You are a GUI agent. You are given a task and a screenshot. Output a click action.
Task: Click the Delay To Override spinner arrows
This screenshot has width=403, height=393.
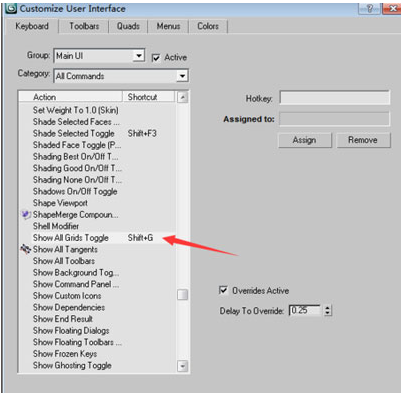click(328, 310)
